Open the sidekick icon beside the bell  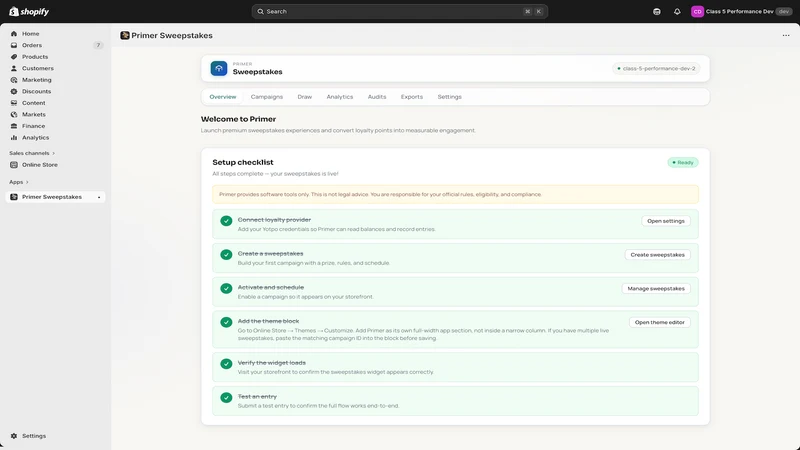pyautogui.click(x=657, y=11)
